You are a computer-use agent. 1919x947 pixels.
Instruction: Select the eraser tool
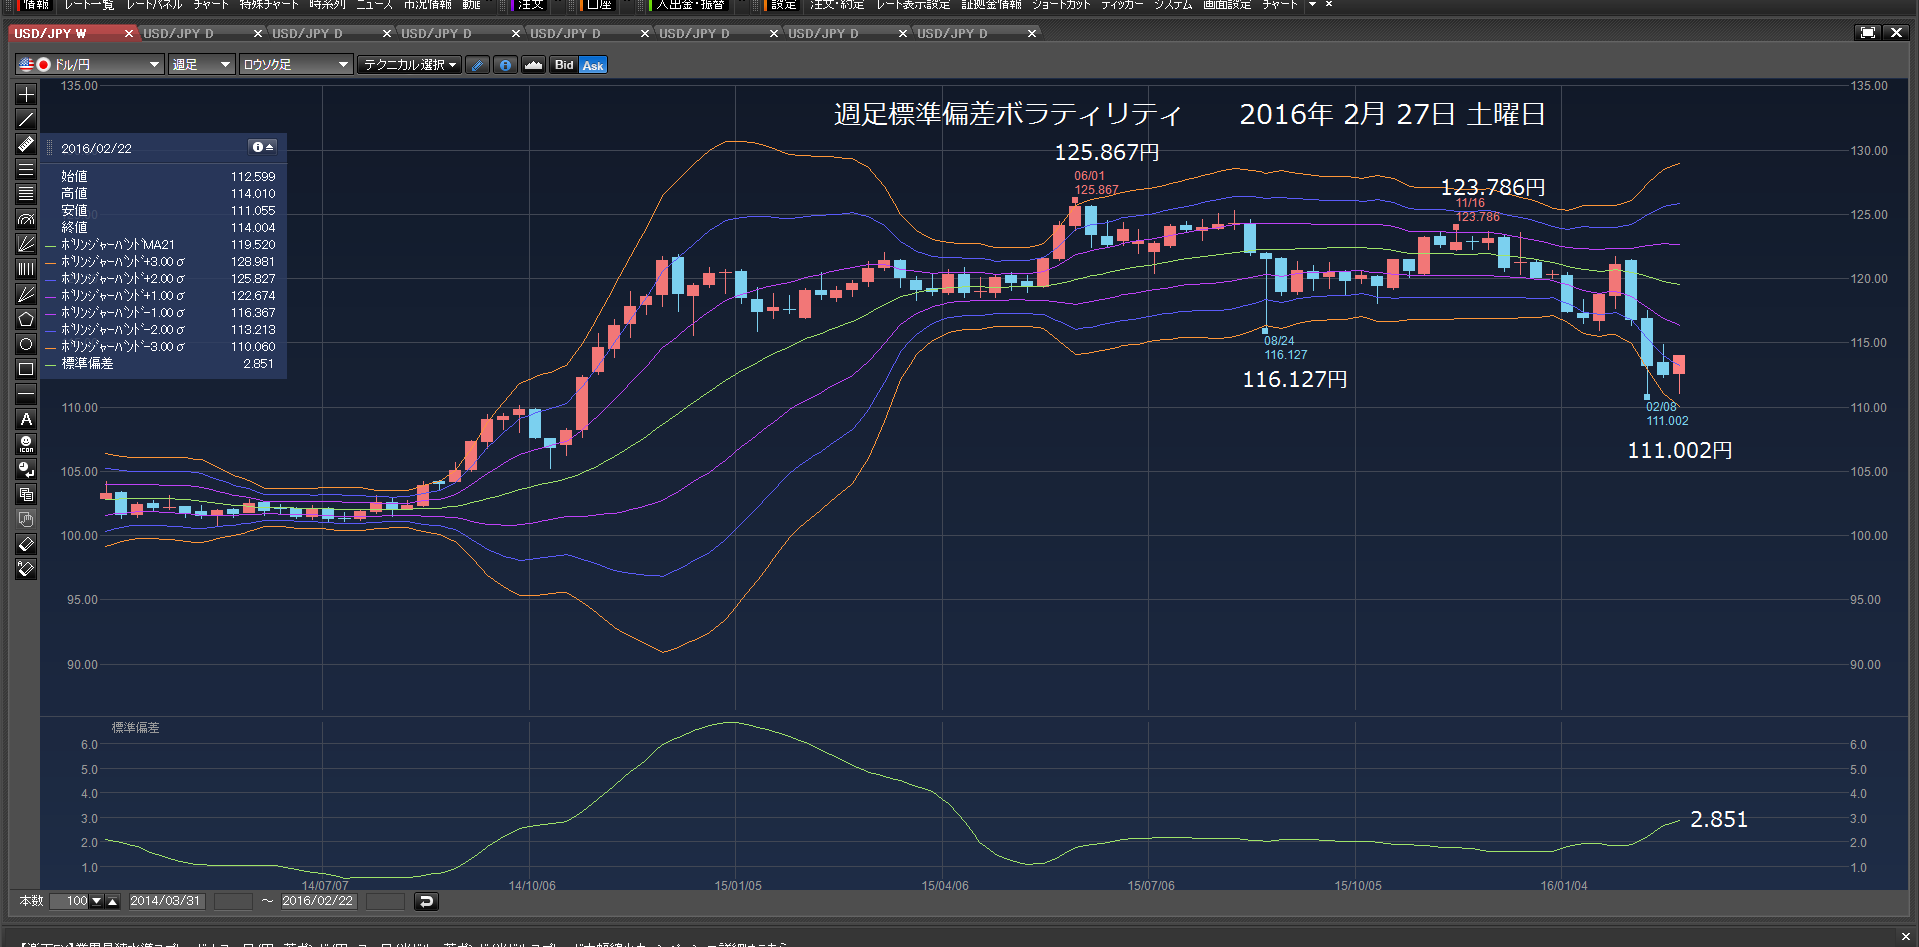[x=26, y=544]
